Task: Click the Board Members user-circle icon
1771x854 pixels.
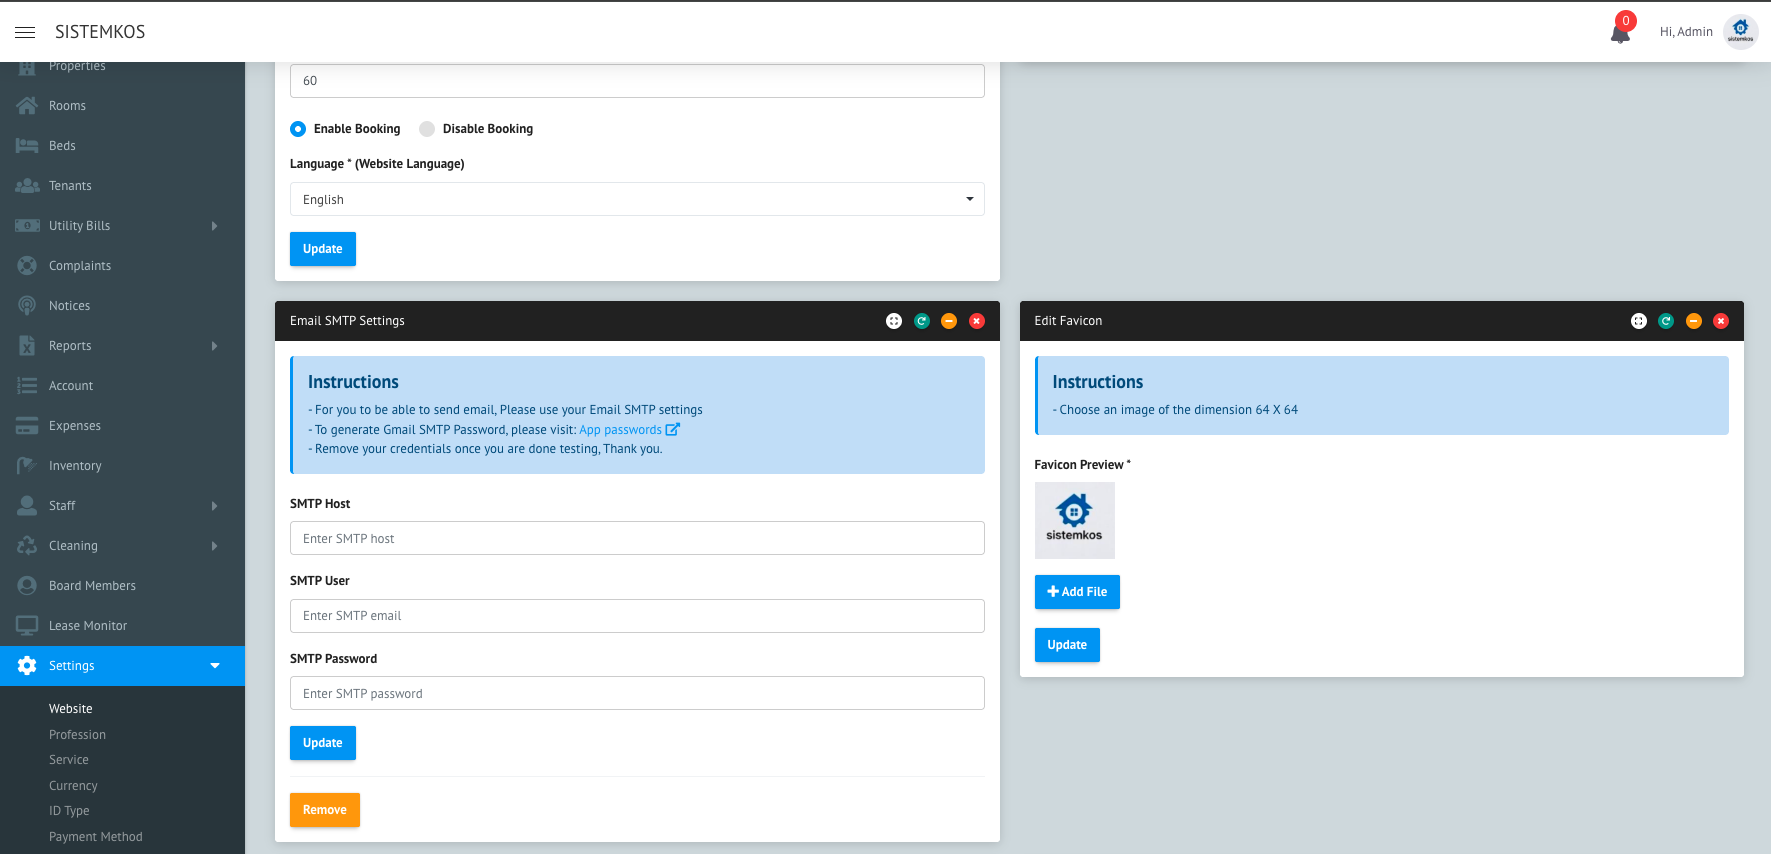Action: [x=27, y=585]
